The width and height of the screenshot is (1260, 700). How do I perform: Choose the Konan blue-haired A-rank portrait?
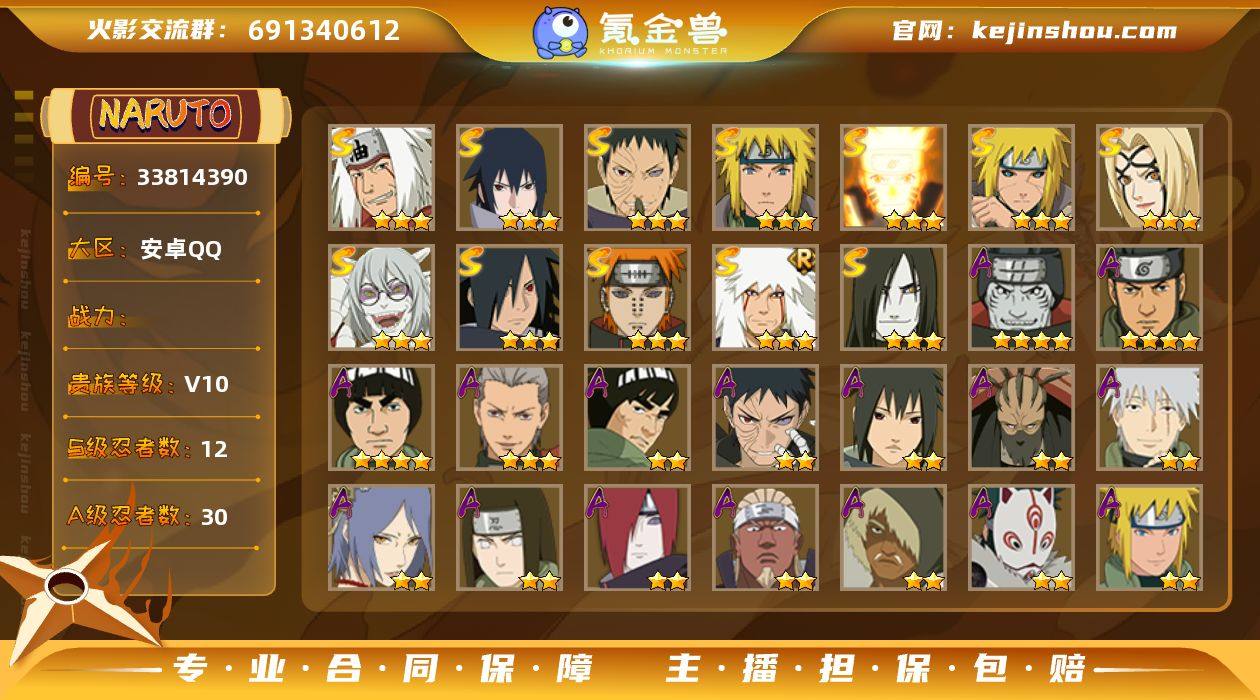tap(382, 538)
